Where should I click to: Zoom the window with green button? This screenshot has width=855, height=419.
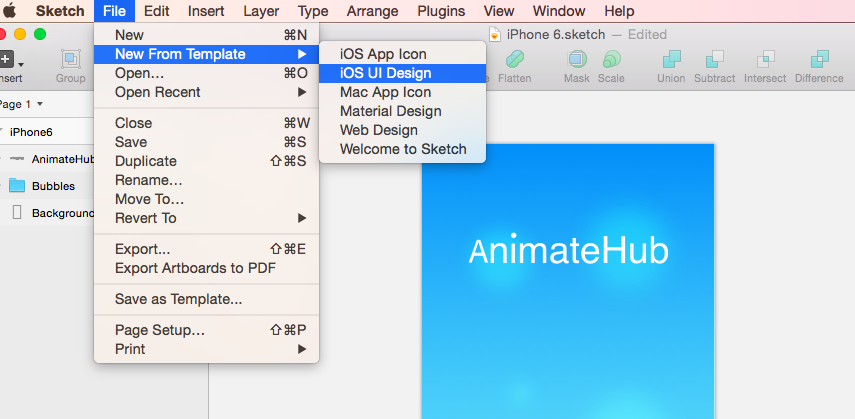[x=40, y=34]
